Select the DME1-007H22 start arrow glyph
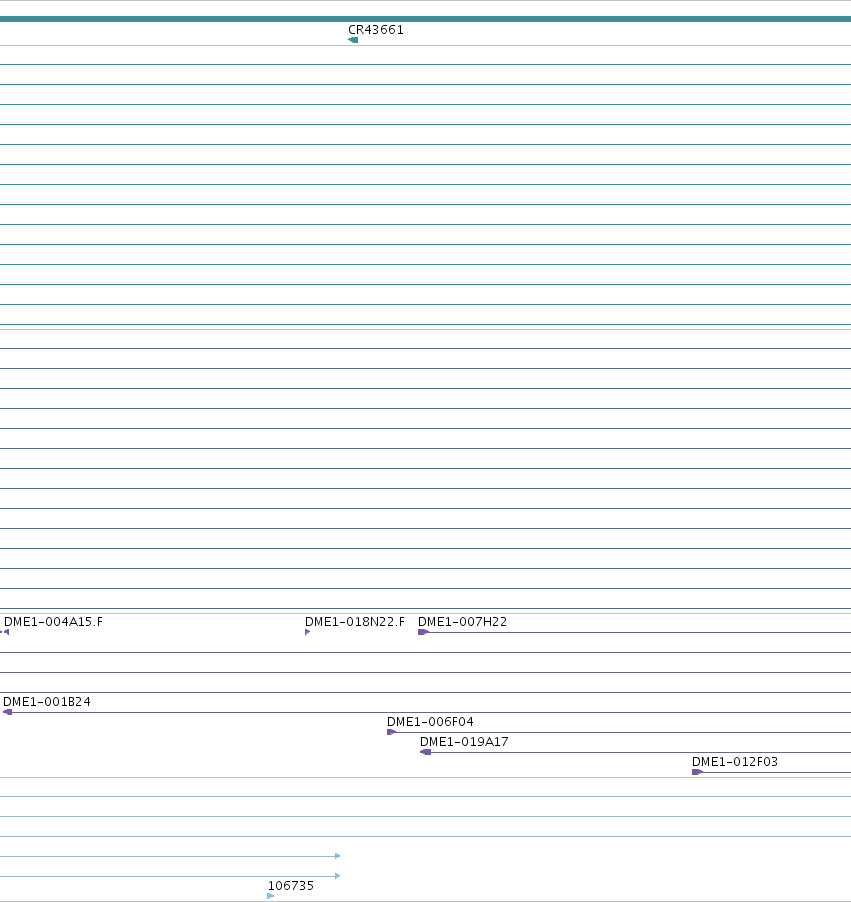 coord(423,632)
